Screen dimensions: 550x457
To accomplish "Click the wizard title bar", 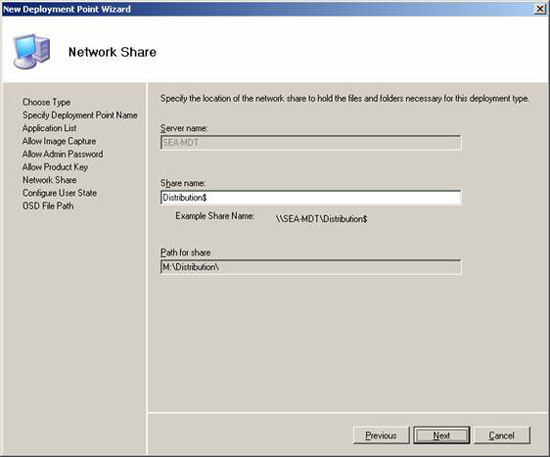I will pyautogui.click(x=267, y=9).
